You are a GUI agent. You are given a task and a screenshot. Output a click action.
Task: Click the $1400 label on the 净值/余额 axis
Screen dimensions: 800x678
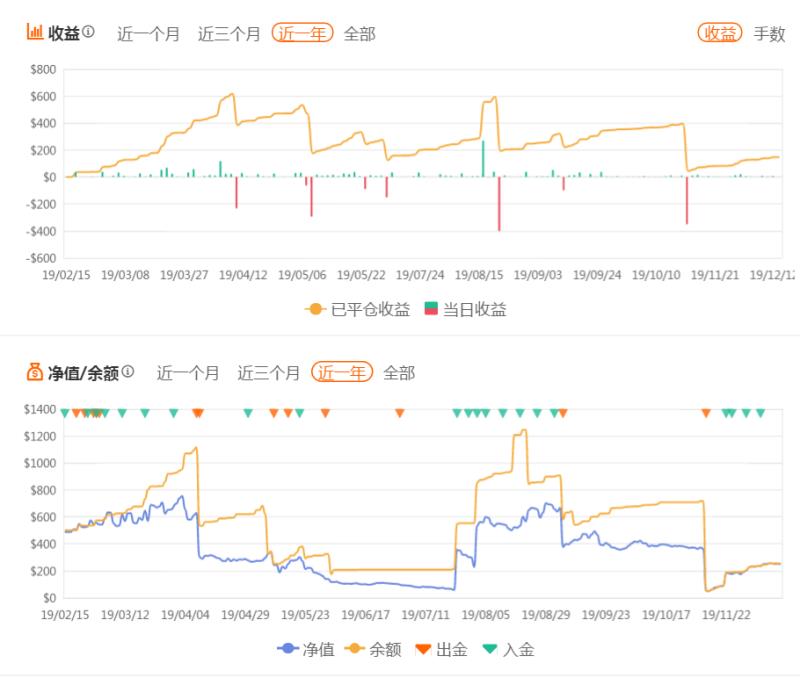pyautogui.click(x=40, y=409)
